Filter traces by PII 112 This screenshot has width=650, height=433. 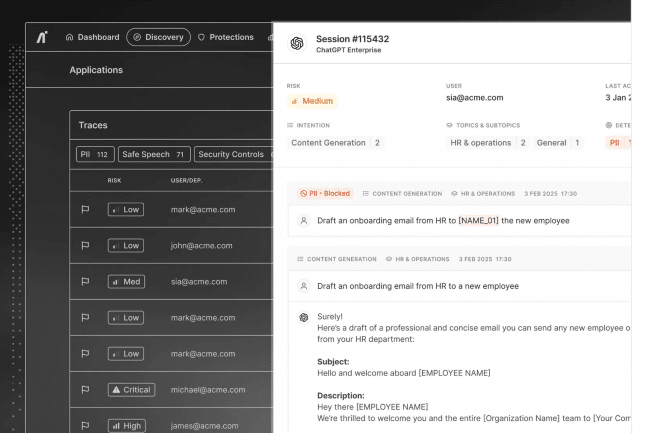(x=95, y=155)
